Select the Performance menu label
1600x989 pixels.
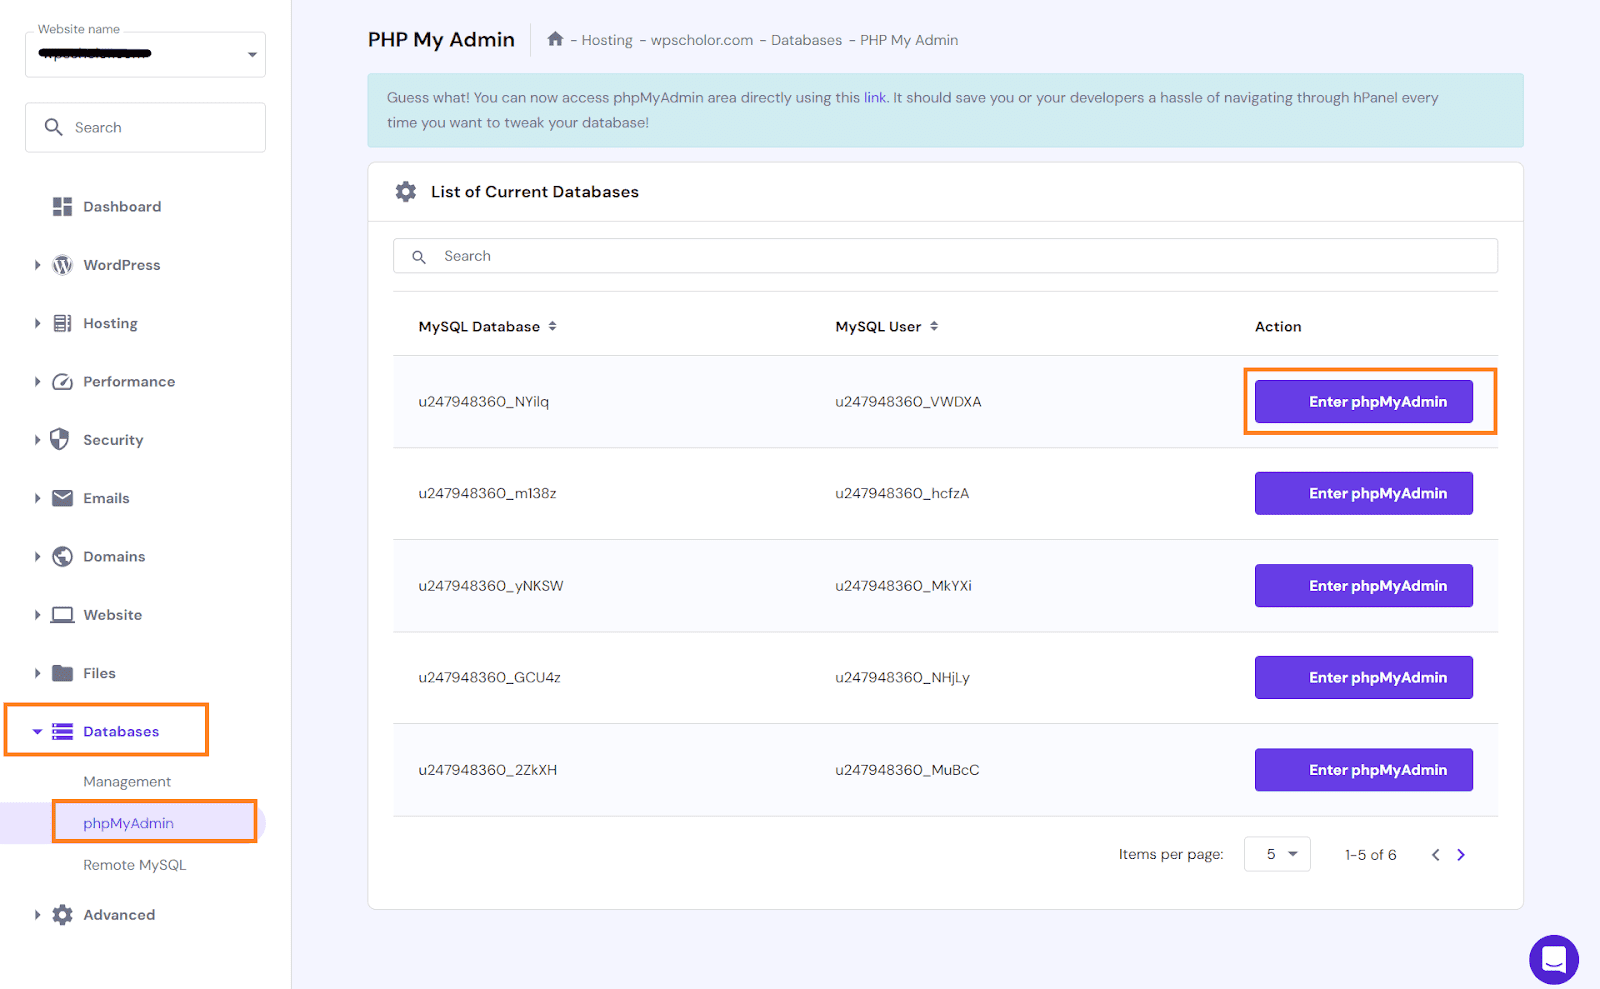[129, 382]
